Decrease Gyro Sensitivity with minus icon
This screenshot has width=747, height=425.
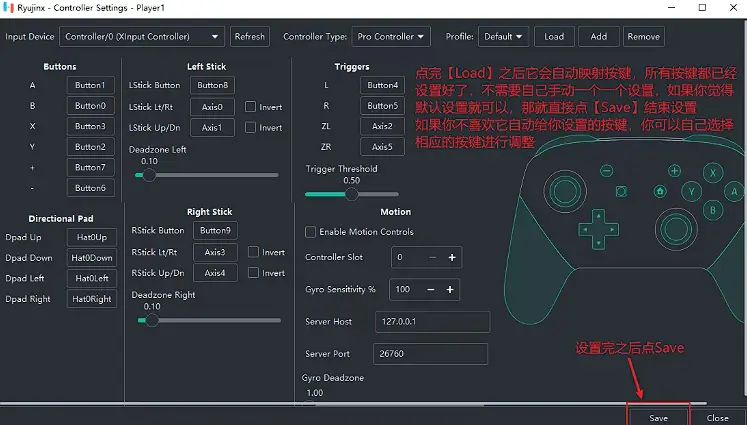pyautogui.click(x=431, y=290)
